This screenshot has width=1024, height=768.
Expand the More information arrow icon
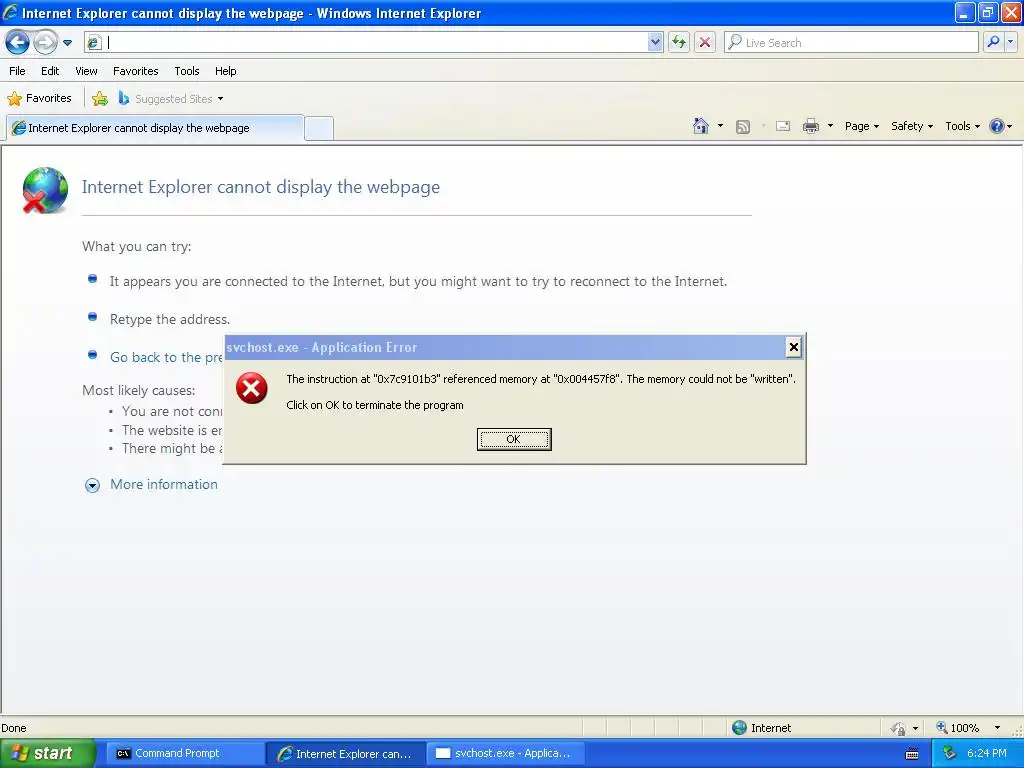pos(93,485)
